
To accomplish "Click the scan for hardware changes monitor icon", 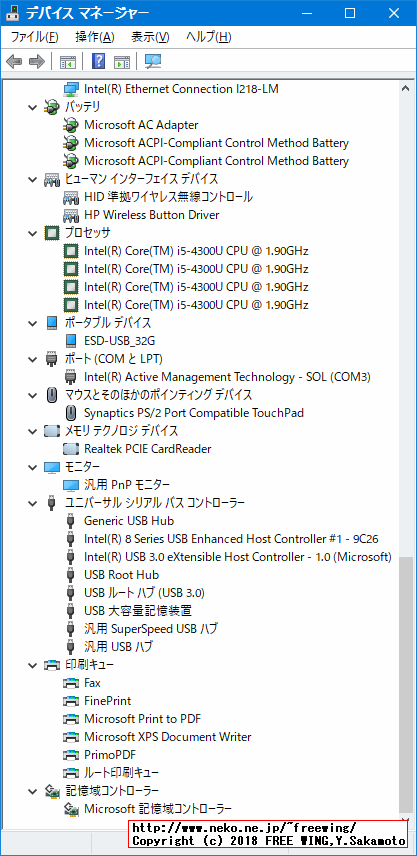I will point(153,61).
